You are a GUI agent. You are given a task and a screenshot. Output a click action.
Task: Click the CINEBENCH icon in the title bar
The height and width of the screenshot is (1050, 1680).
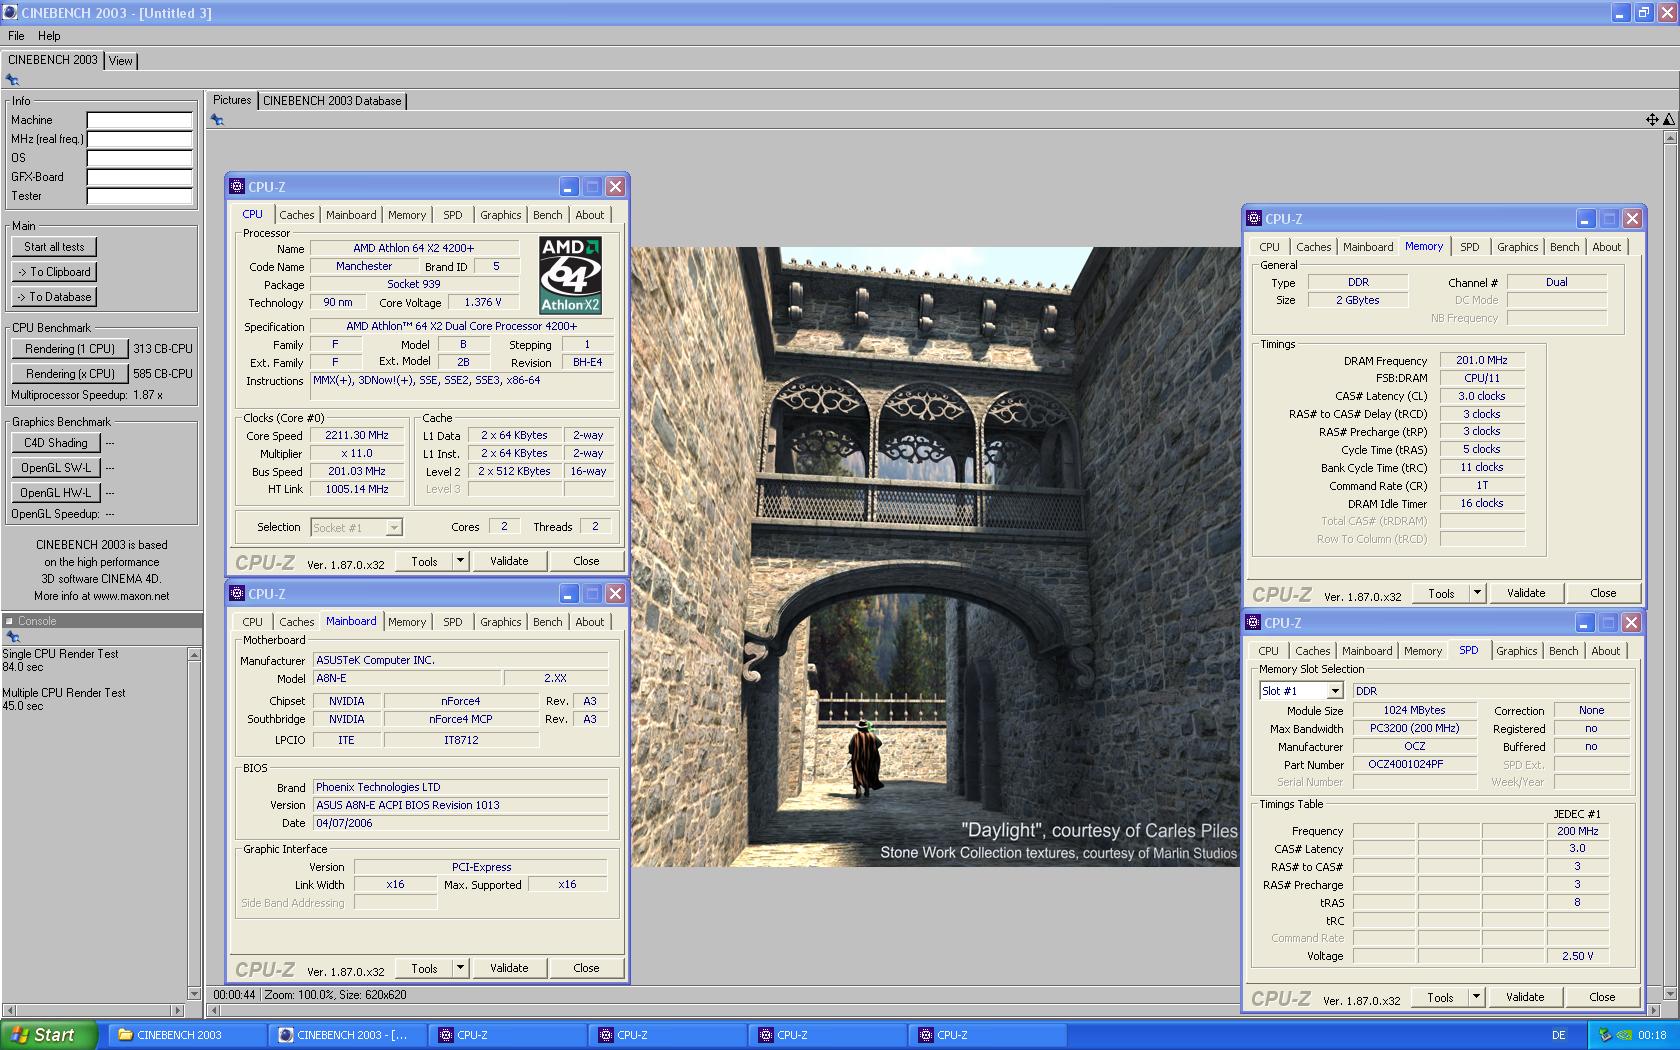(10, 13)
